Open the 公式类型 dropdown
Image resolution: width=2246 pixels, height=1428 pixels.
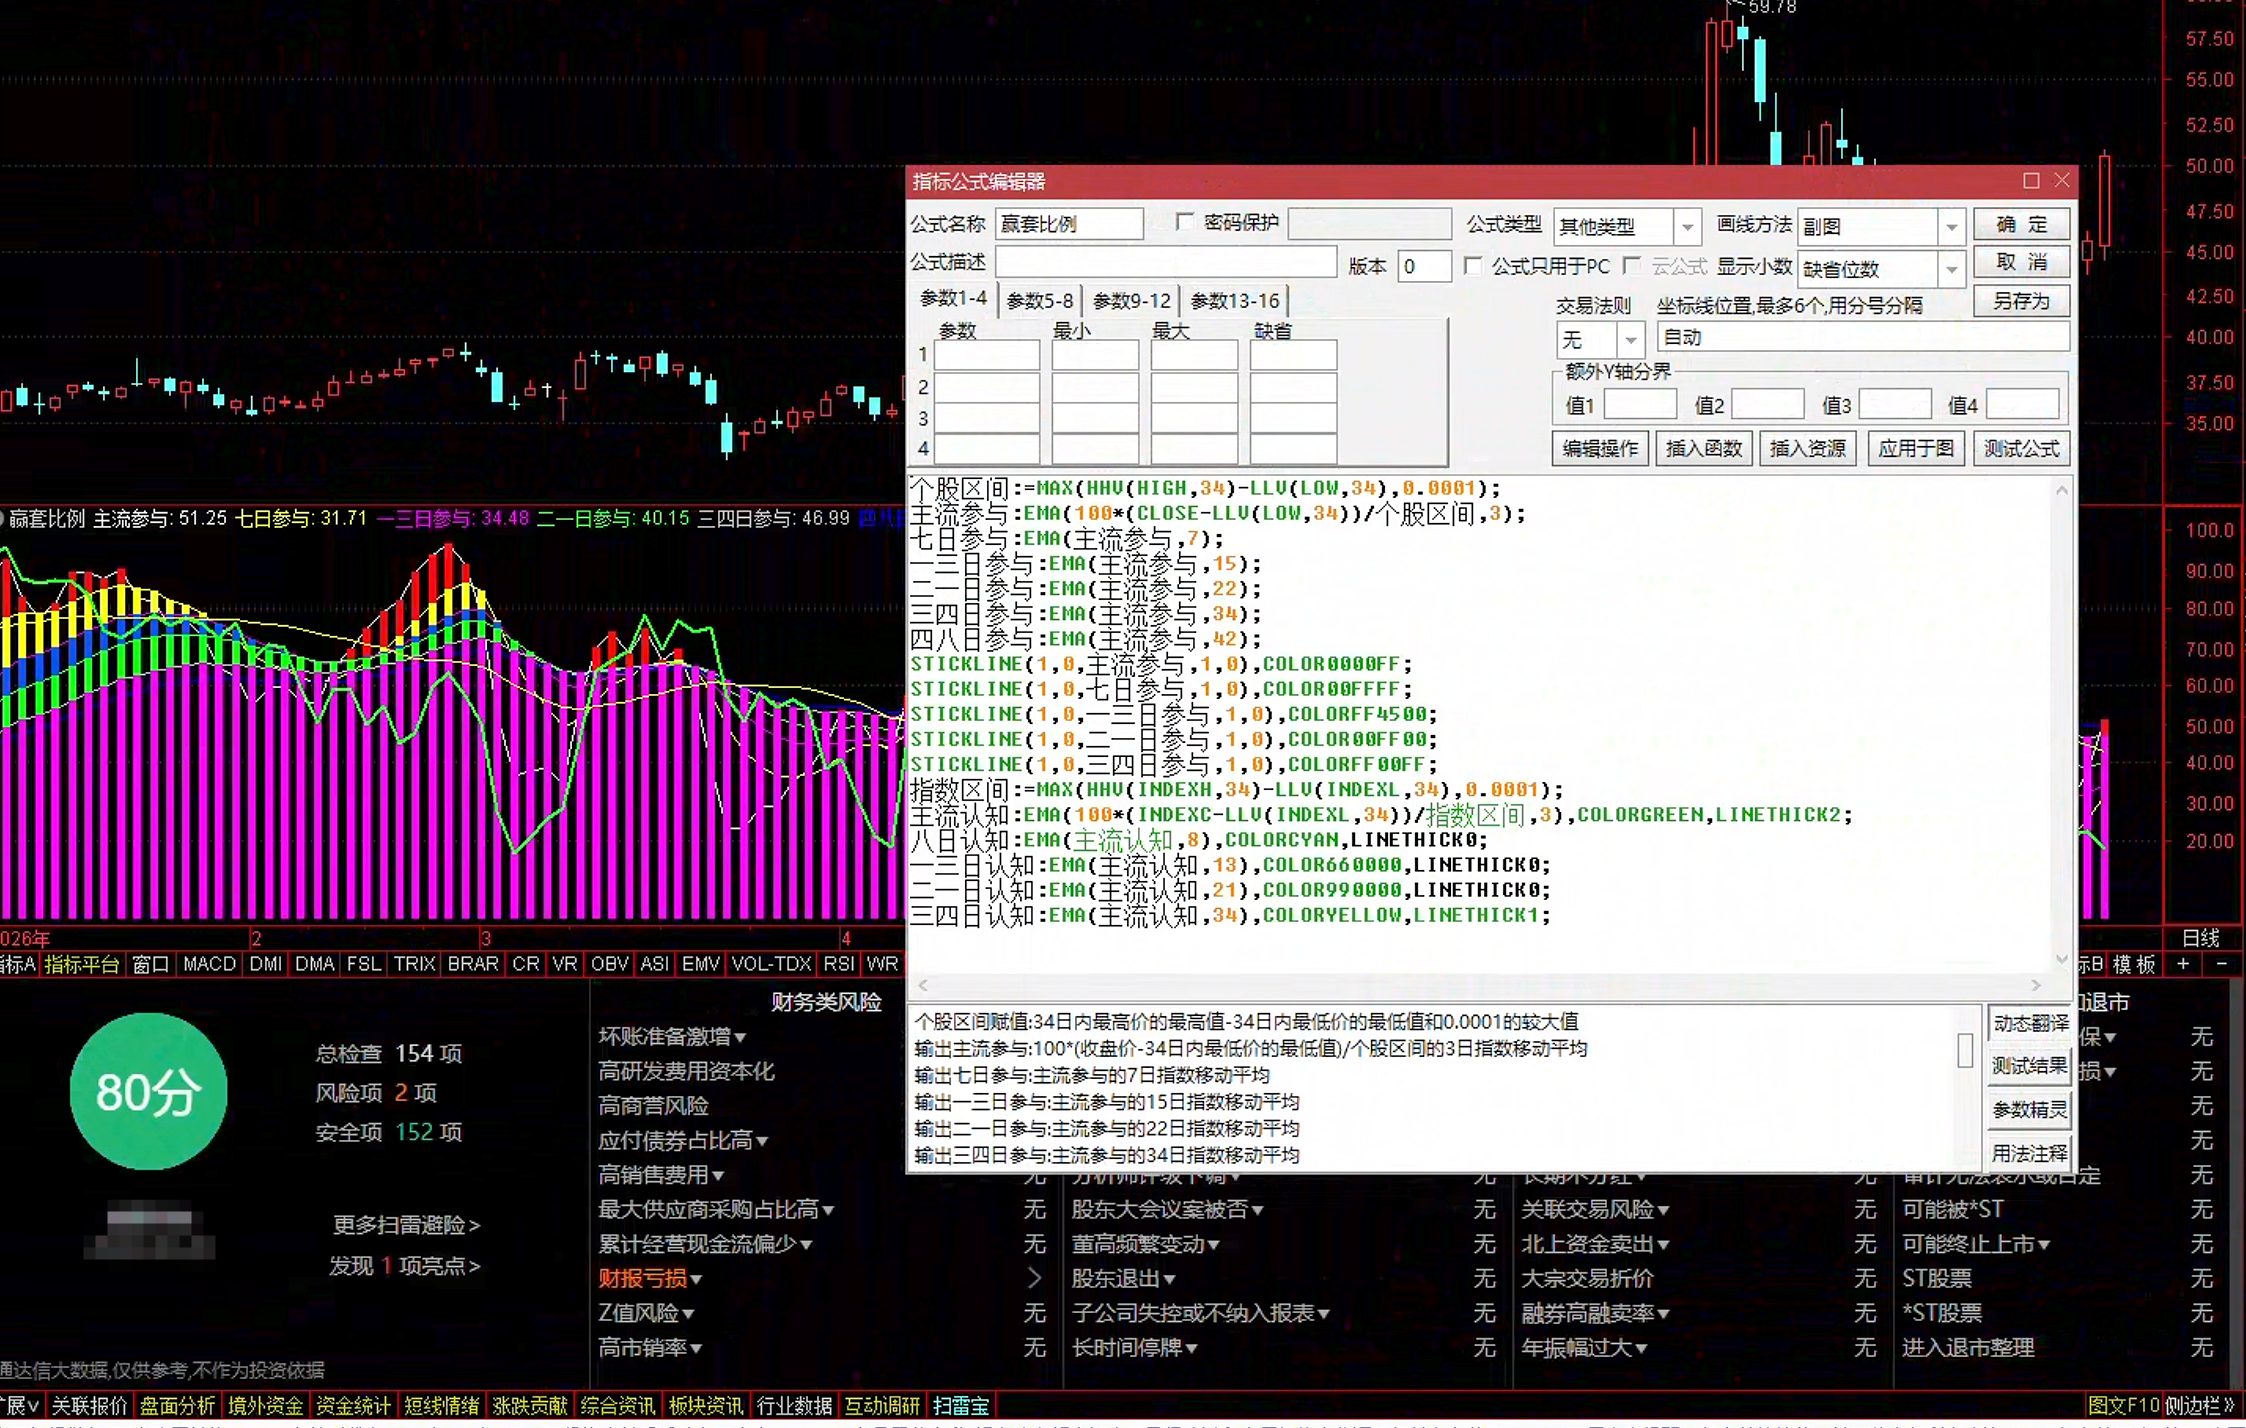(x=1688, y=227)
